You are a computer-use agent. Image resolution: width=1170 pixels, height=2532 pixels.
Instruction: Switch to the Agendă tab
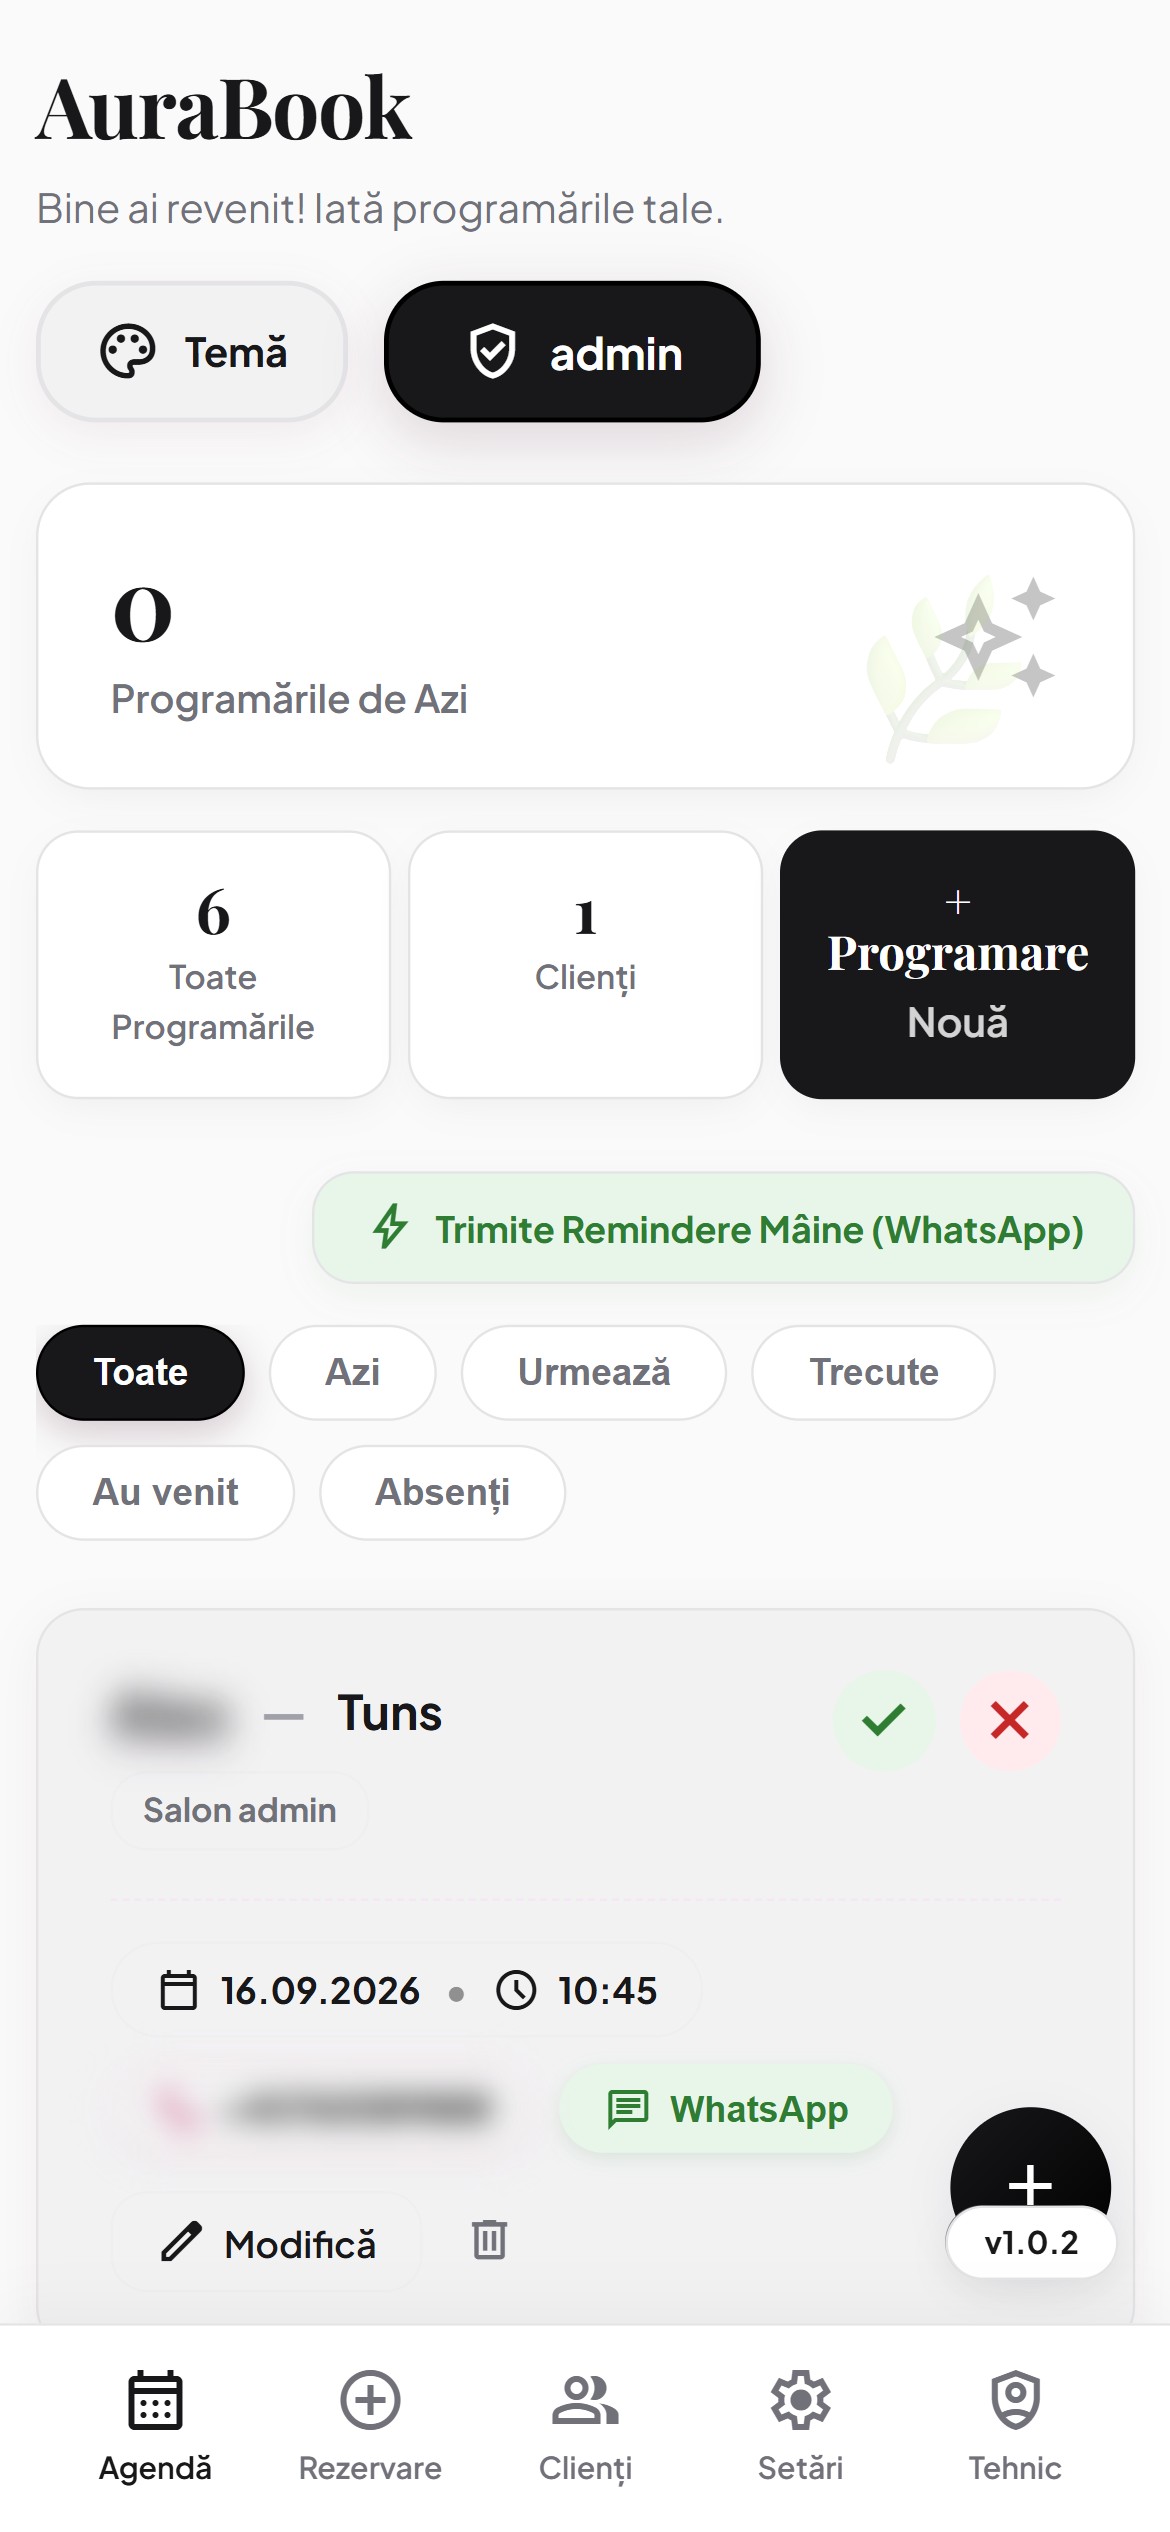155,2426
